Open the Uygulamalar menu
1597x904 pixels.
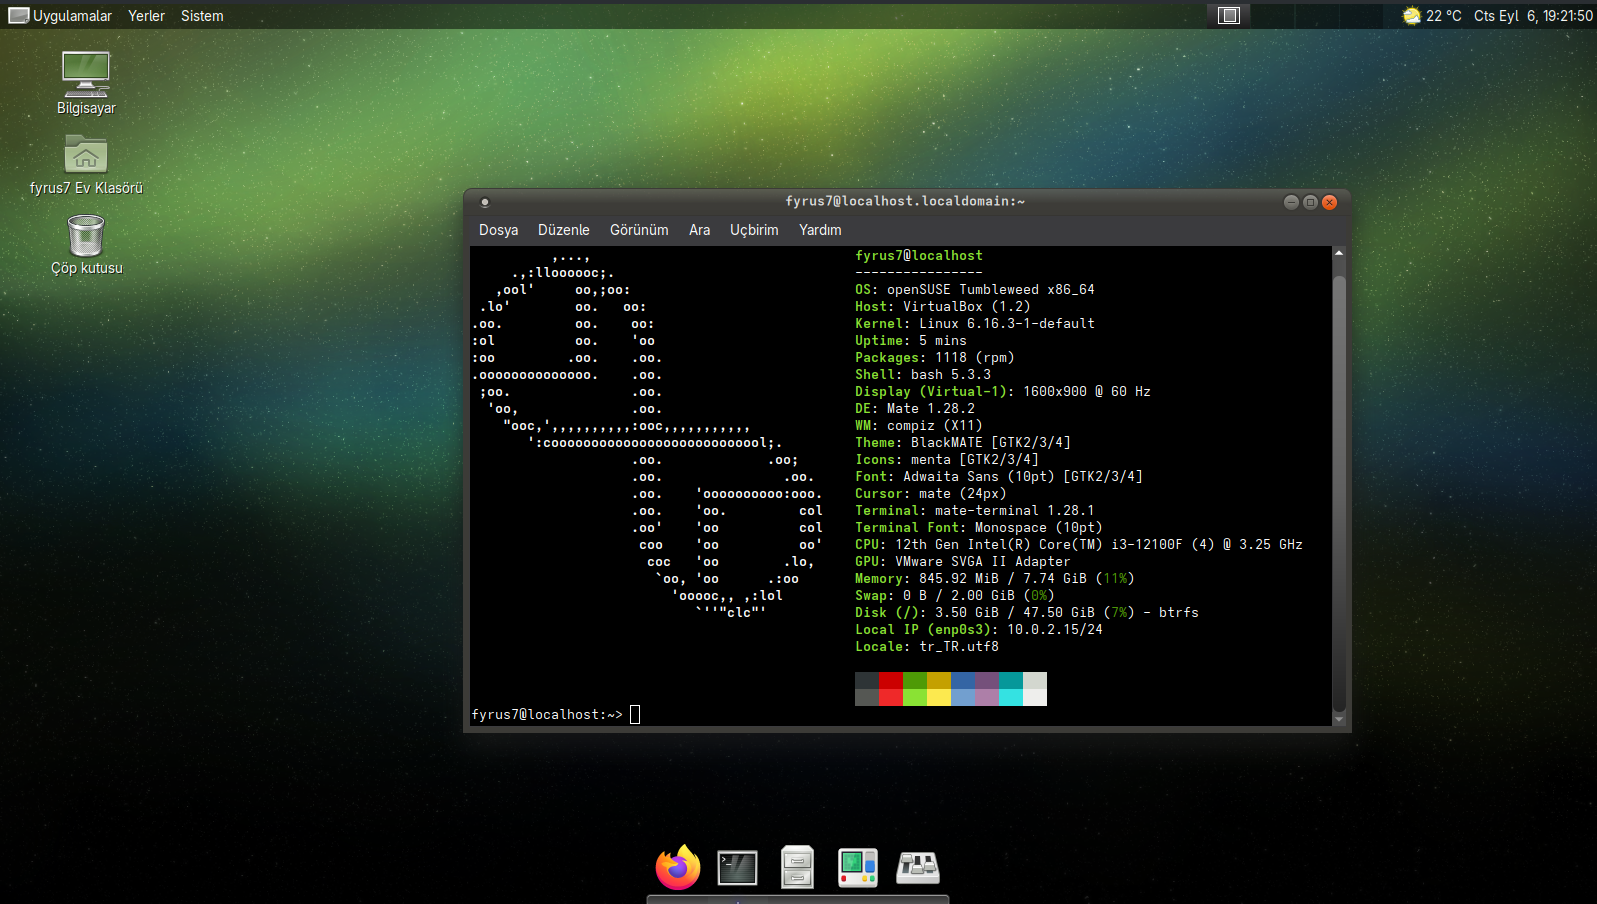pyautogui.click(x=60, y=15)
